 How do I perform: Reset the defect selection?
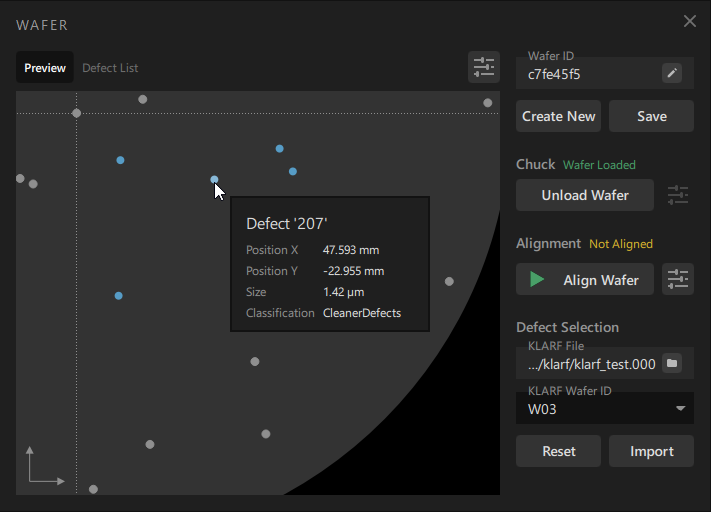click(x=558, y=451)
